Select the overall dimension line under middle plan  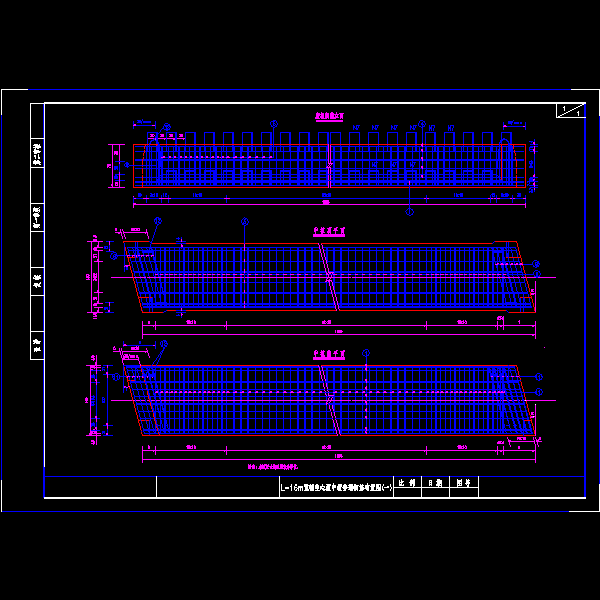click(338, 332)
